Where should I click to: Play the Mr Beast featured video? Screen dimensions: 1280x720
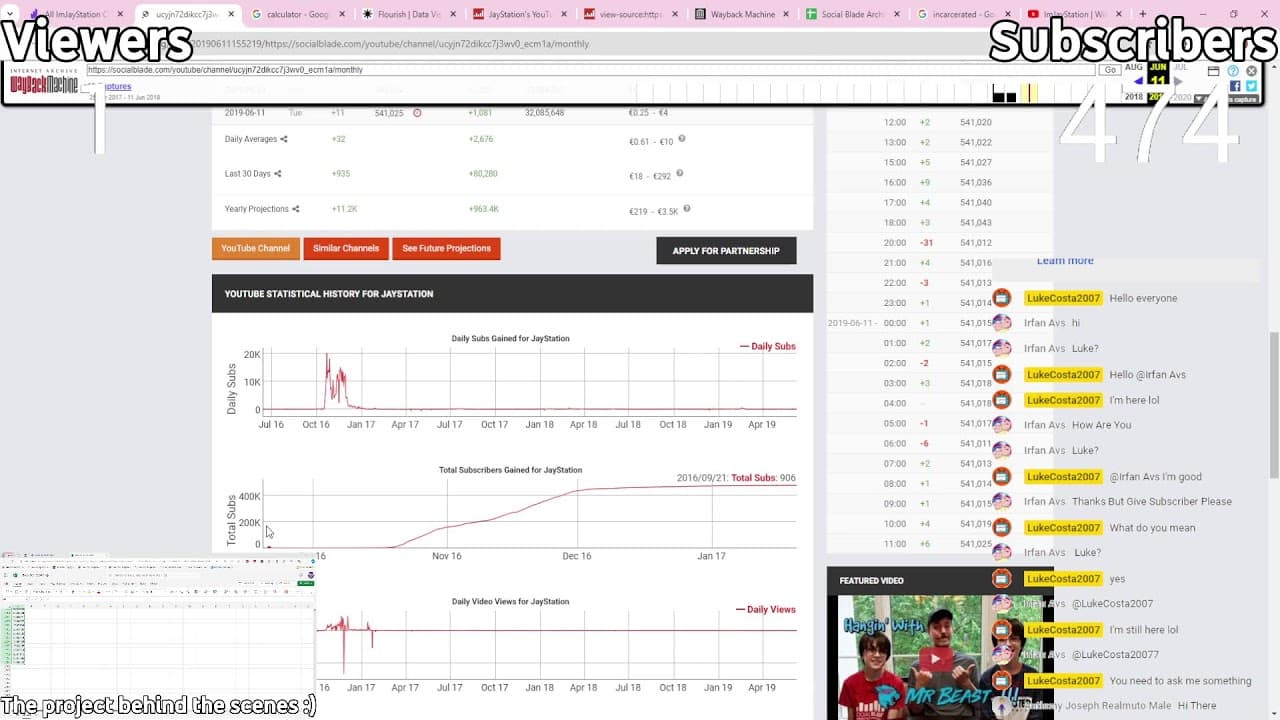click(936, 657)
